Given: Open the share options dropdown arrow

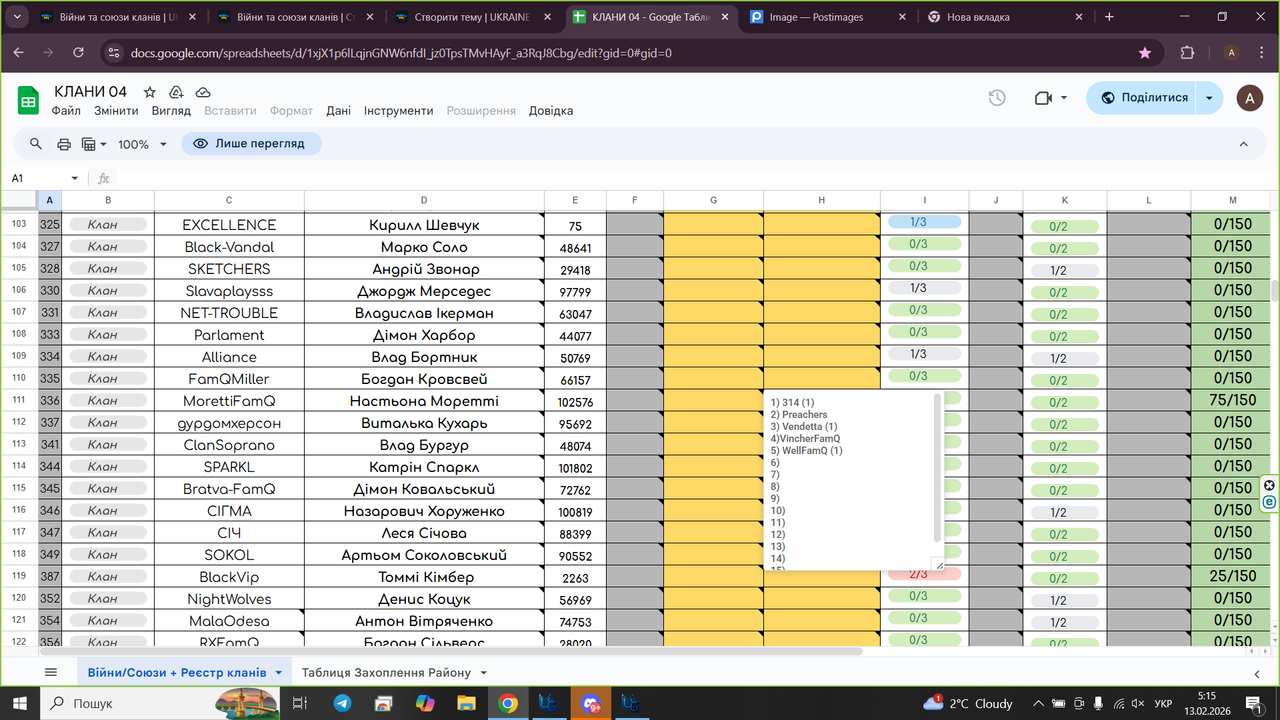Looking at the screenshot, I should (x=1210, y=98).
